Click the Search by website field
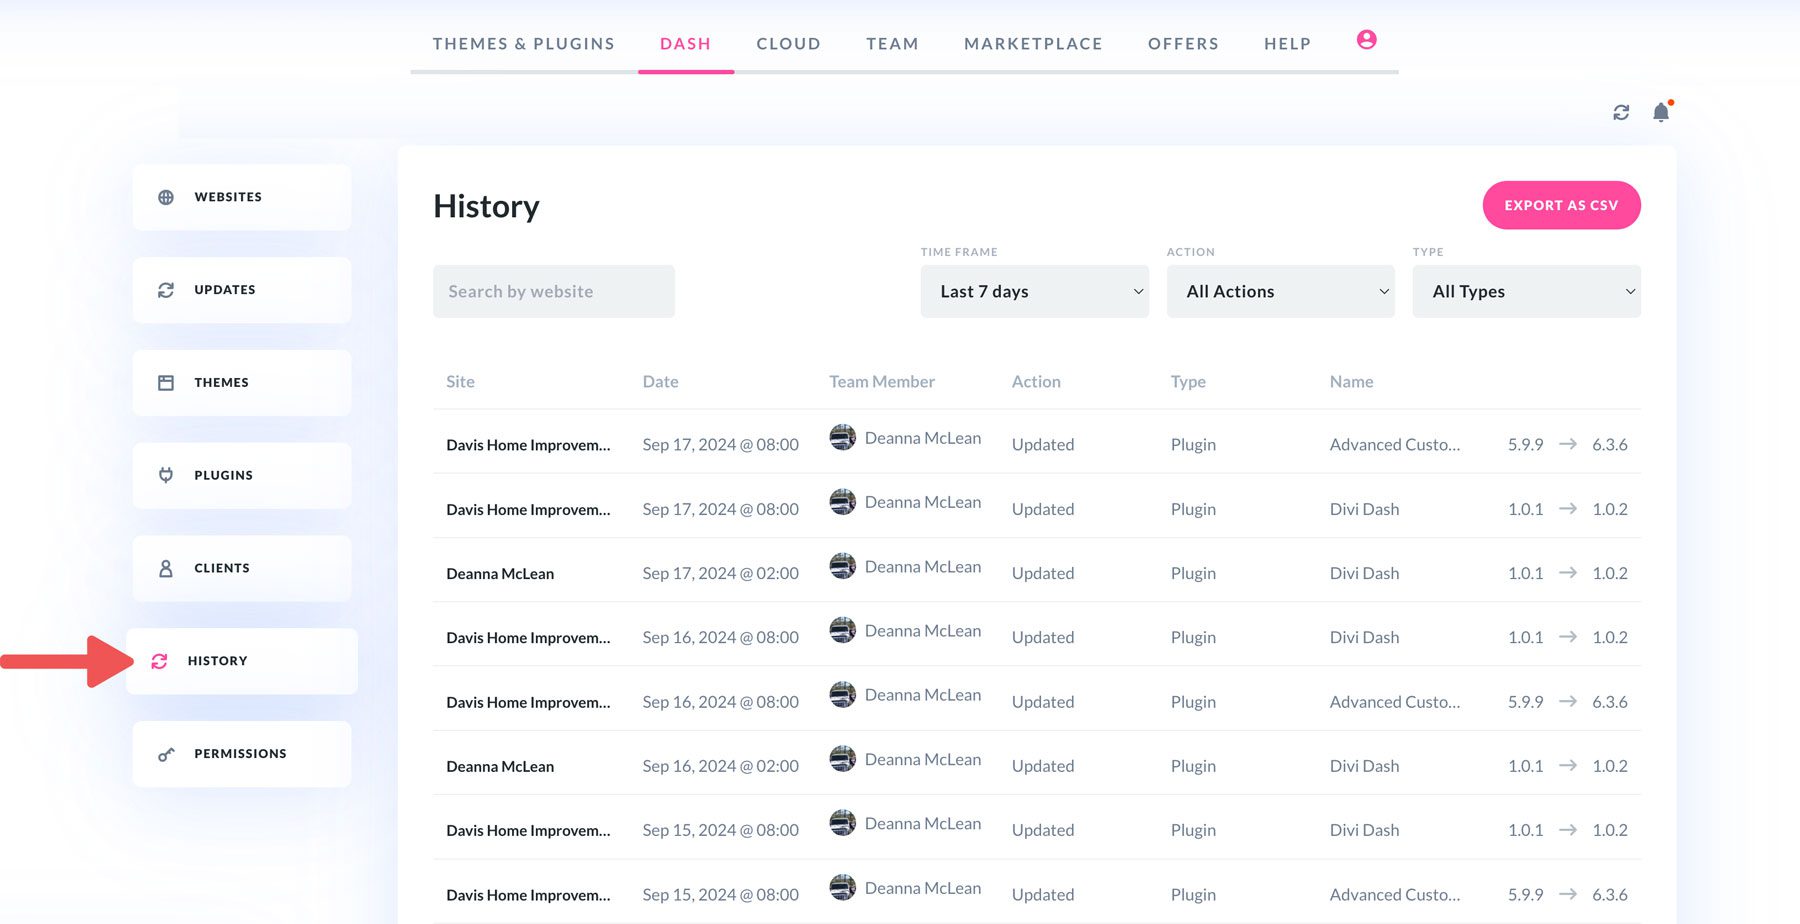 click(x=553, y=291)
